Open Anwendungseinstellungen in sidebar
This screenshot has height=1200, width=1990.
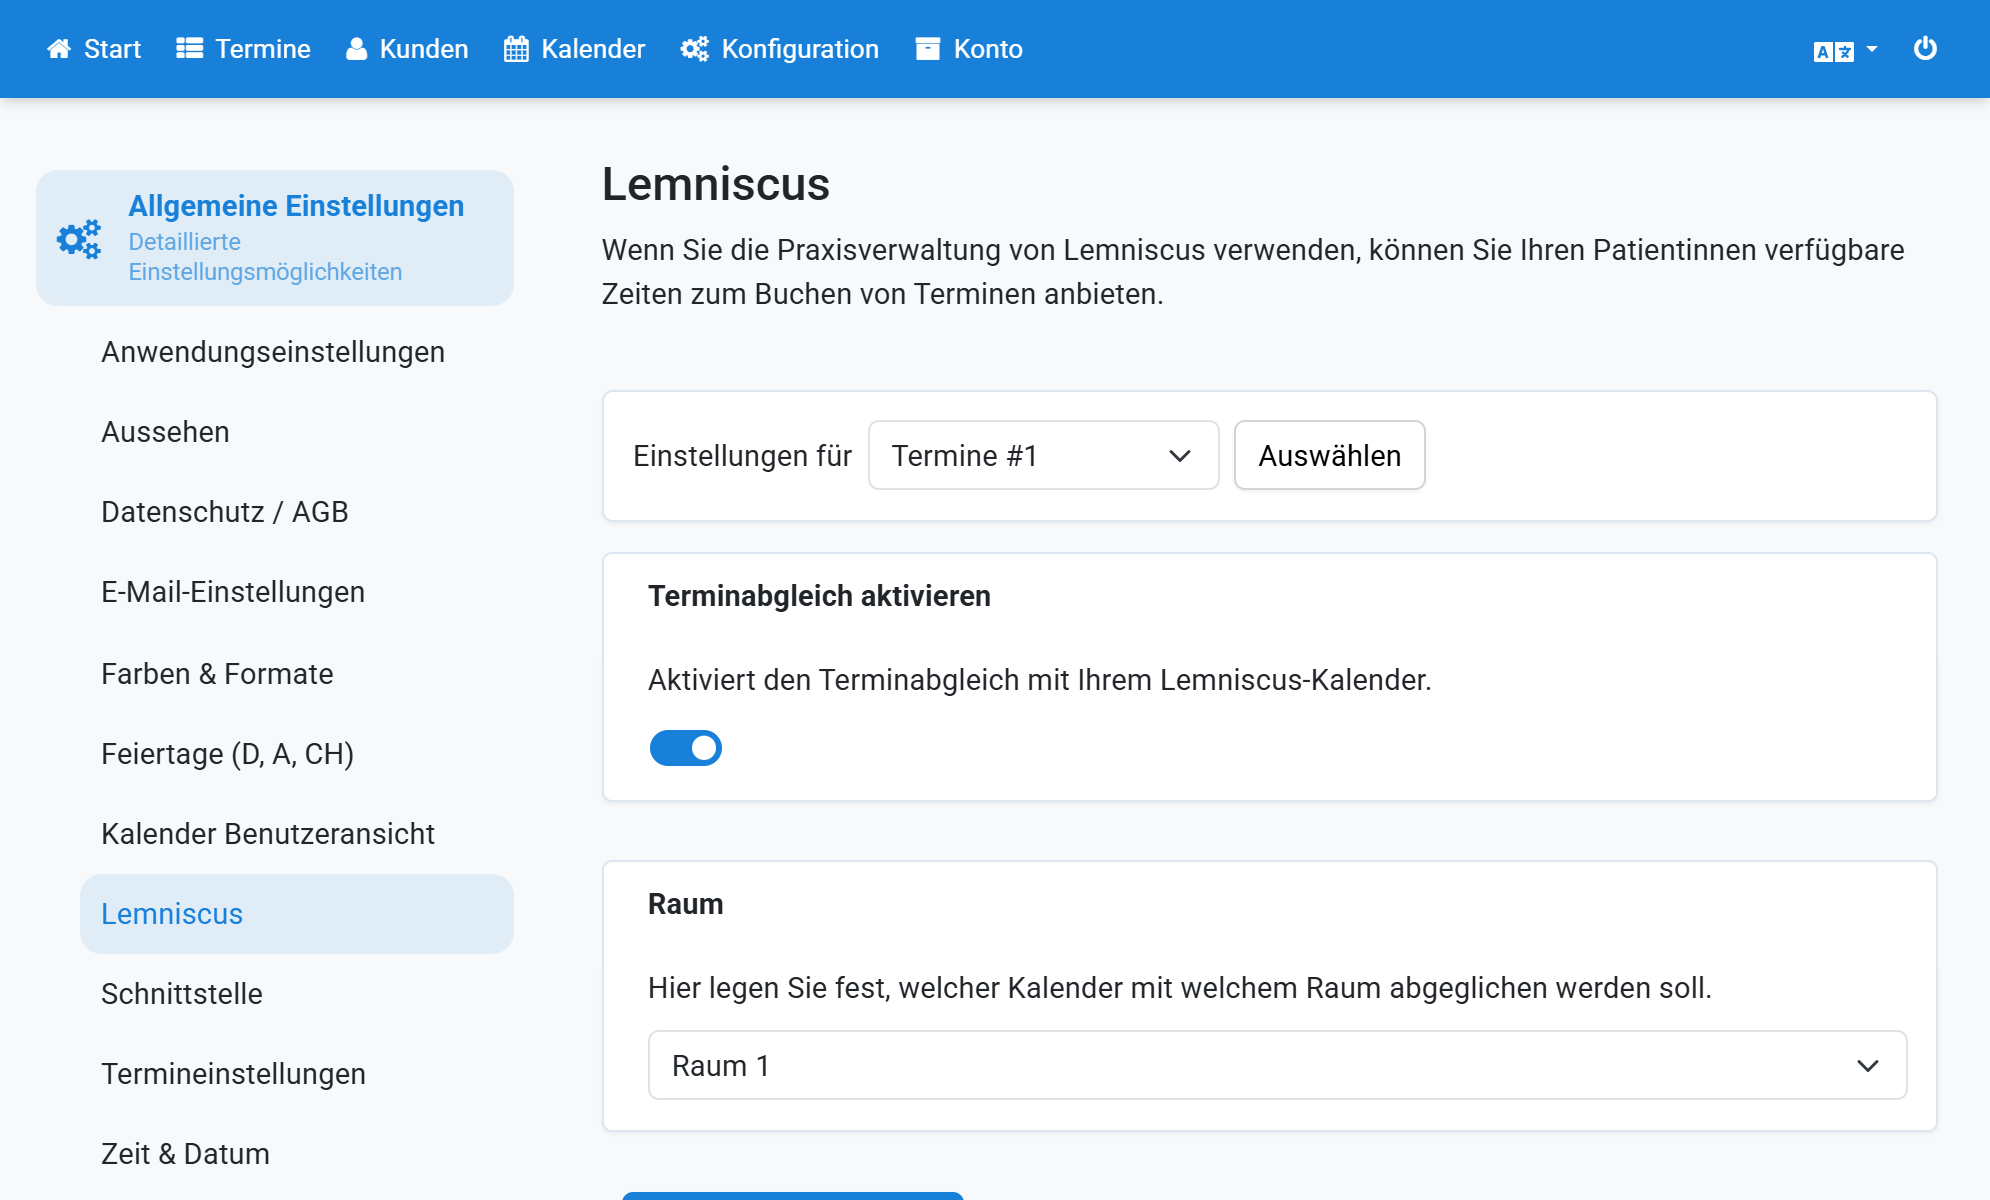[x=273, y=352]
